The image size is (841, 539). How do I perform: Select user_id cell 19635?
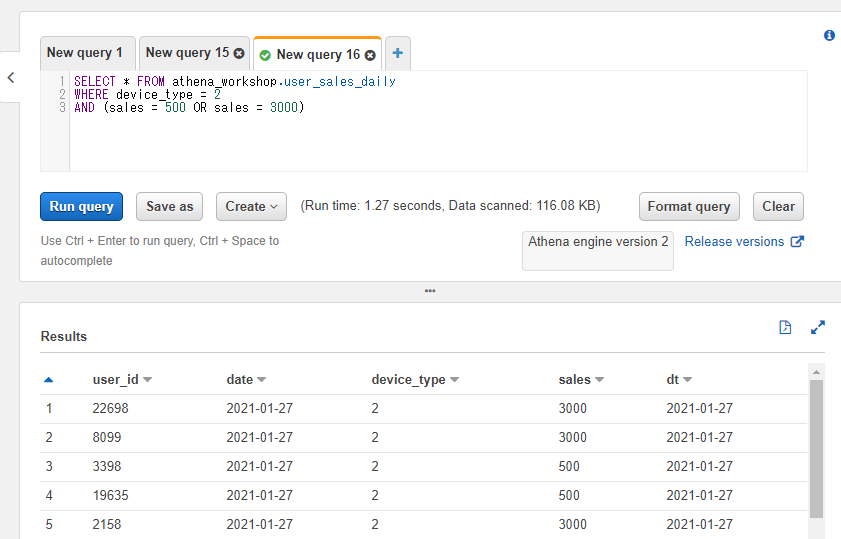110,495
